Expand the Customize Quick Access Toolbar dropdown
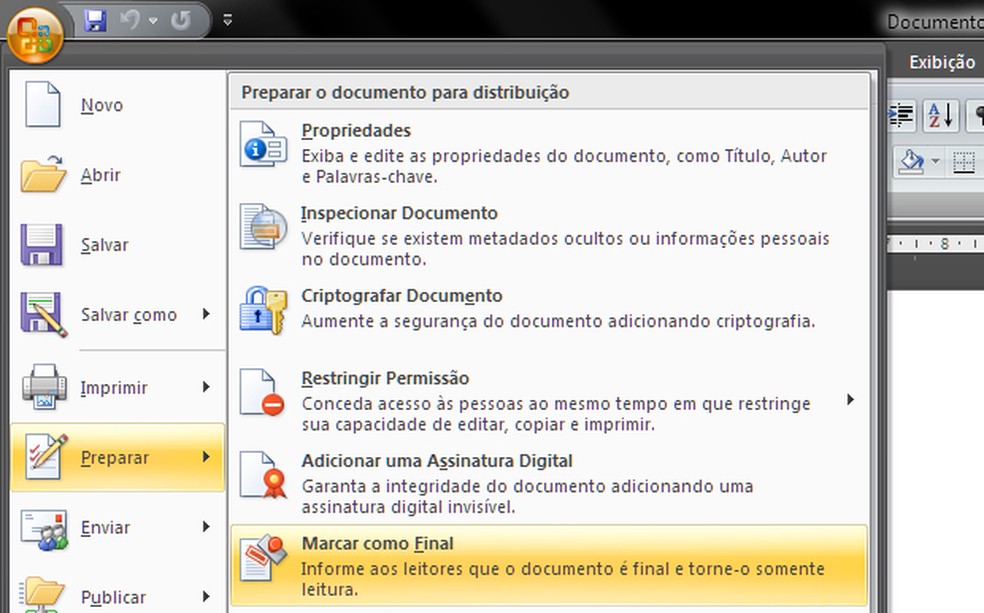Screen dimensions: 984x613 pyautogui.click(x=228, y=20)
